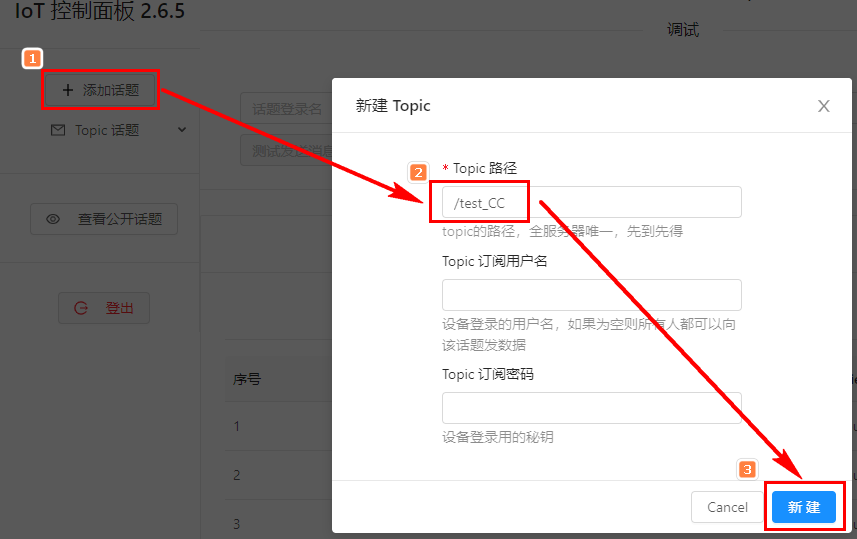Viewport: 857px width, 539px height.
Task: Close the 新建 Topic dialog with X
Action: pos(824,106)
